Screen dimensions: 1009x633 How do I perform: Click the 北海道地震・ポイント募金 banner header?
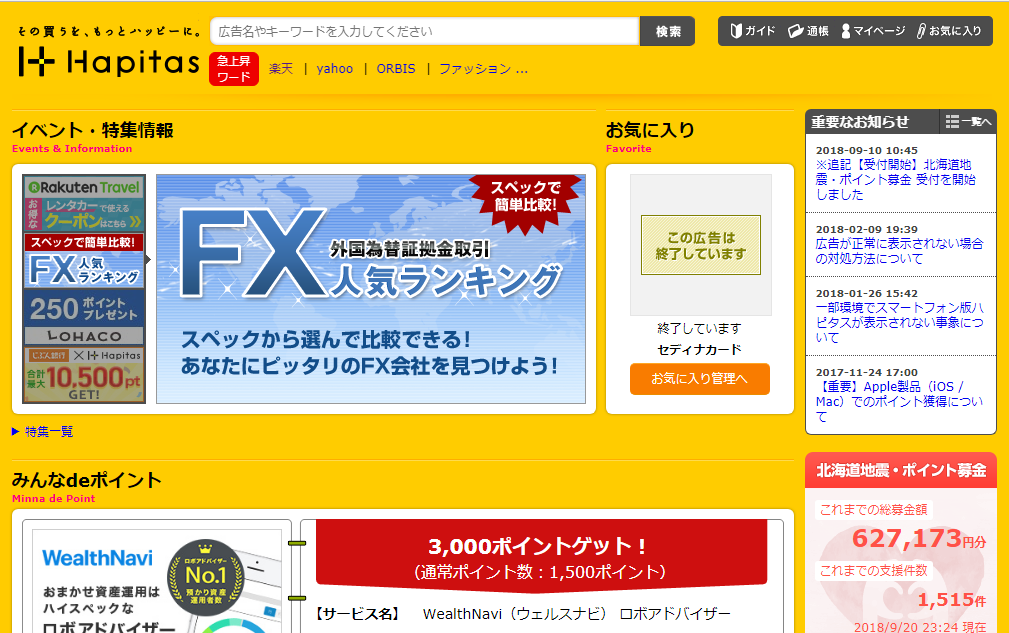pyautogui.click(x=901, y=470)
